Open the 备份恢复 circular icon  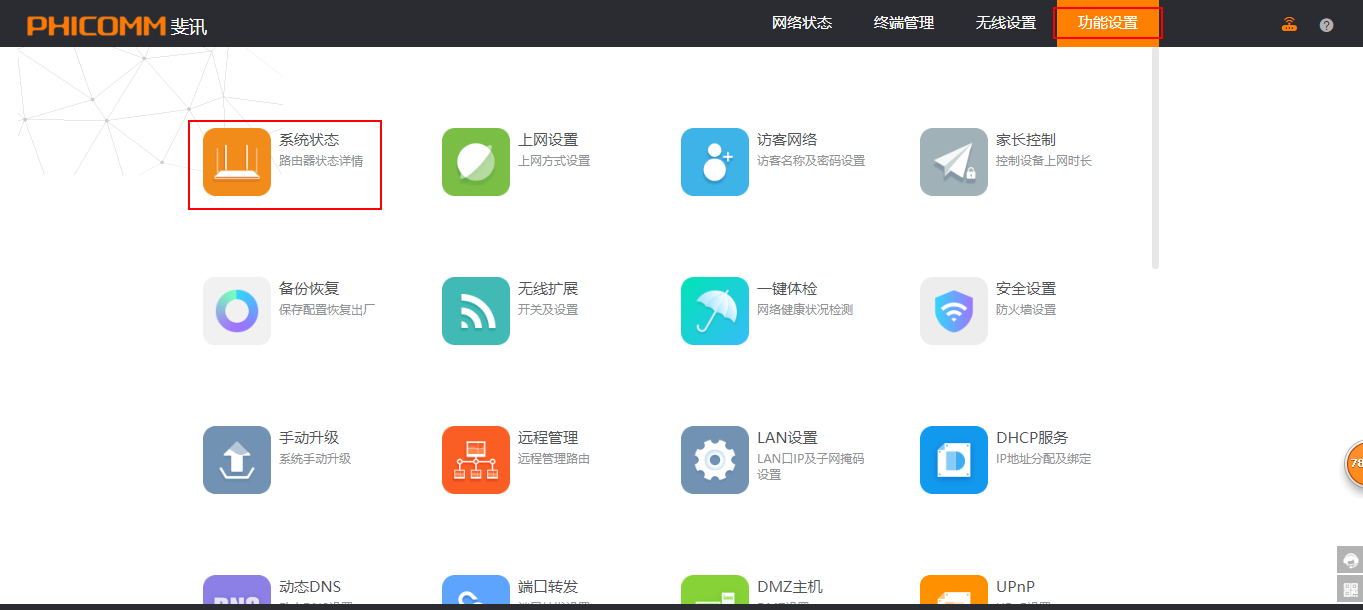237,311
